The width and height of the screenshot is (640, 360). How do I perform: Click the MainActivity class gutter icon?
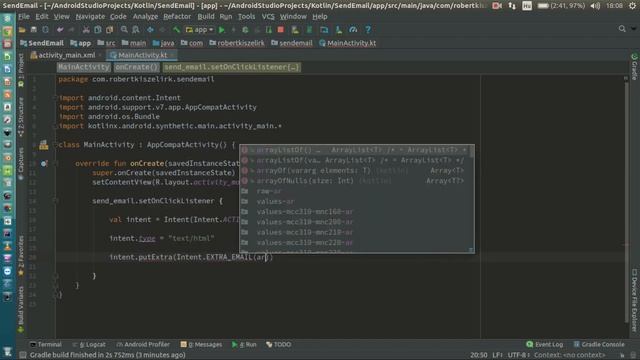pyautogui.click(x=44, y=144)
